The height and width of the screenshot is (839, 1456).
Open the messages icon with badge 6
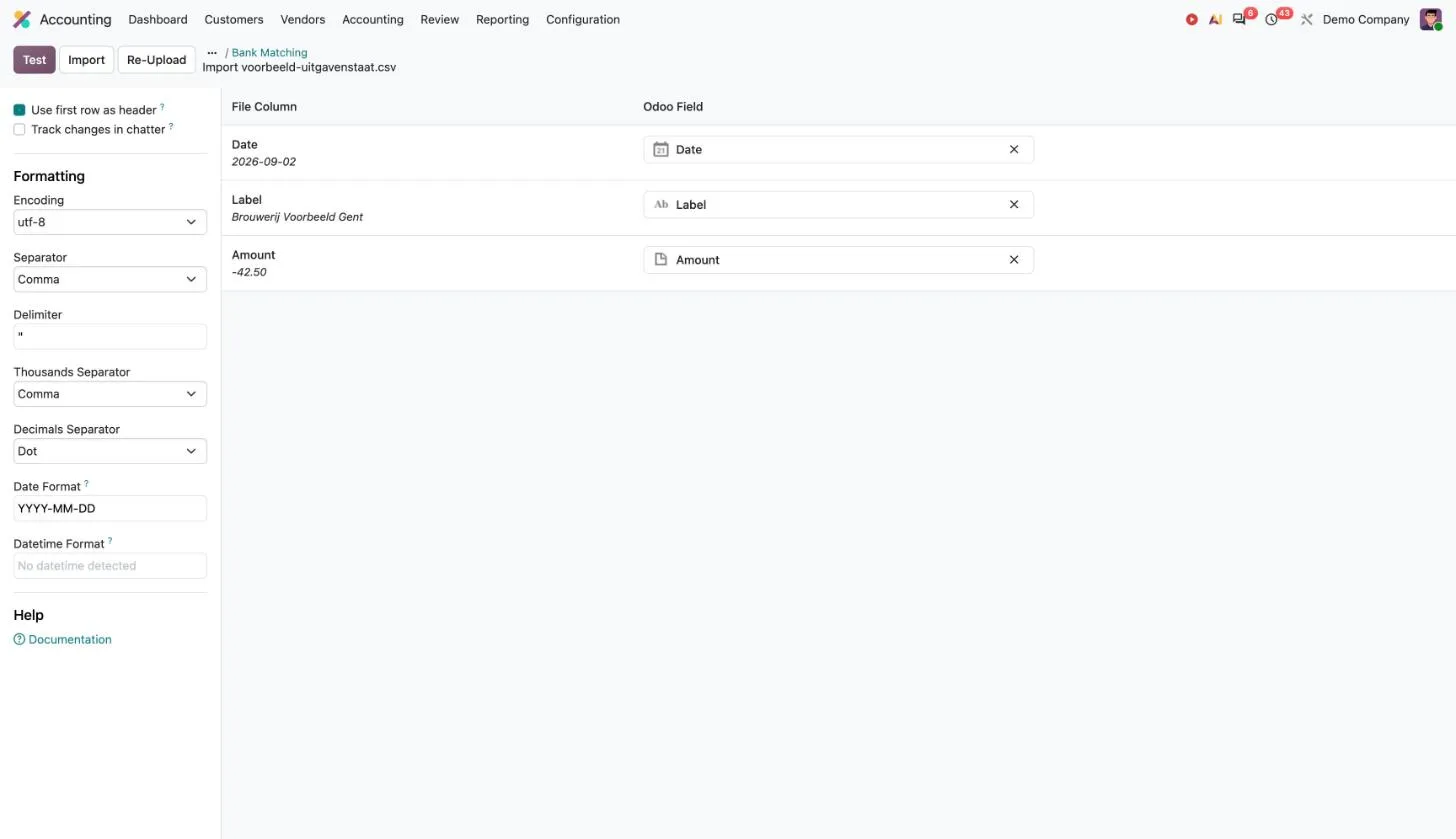point(1240,19)
